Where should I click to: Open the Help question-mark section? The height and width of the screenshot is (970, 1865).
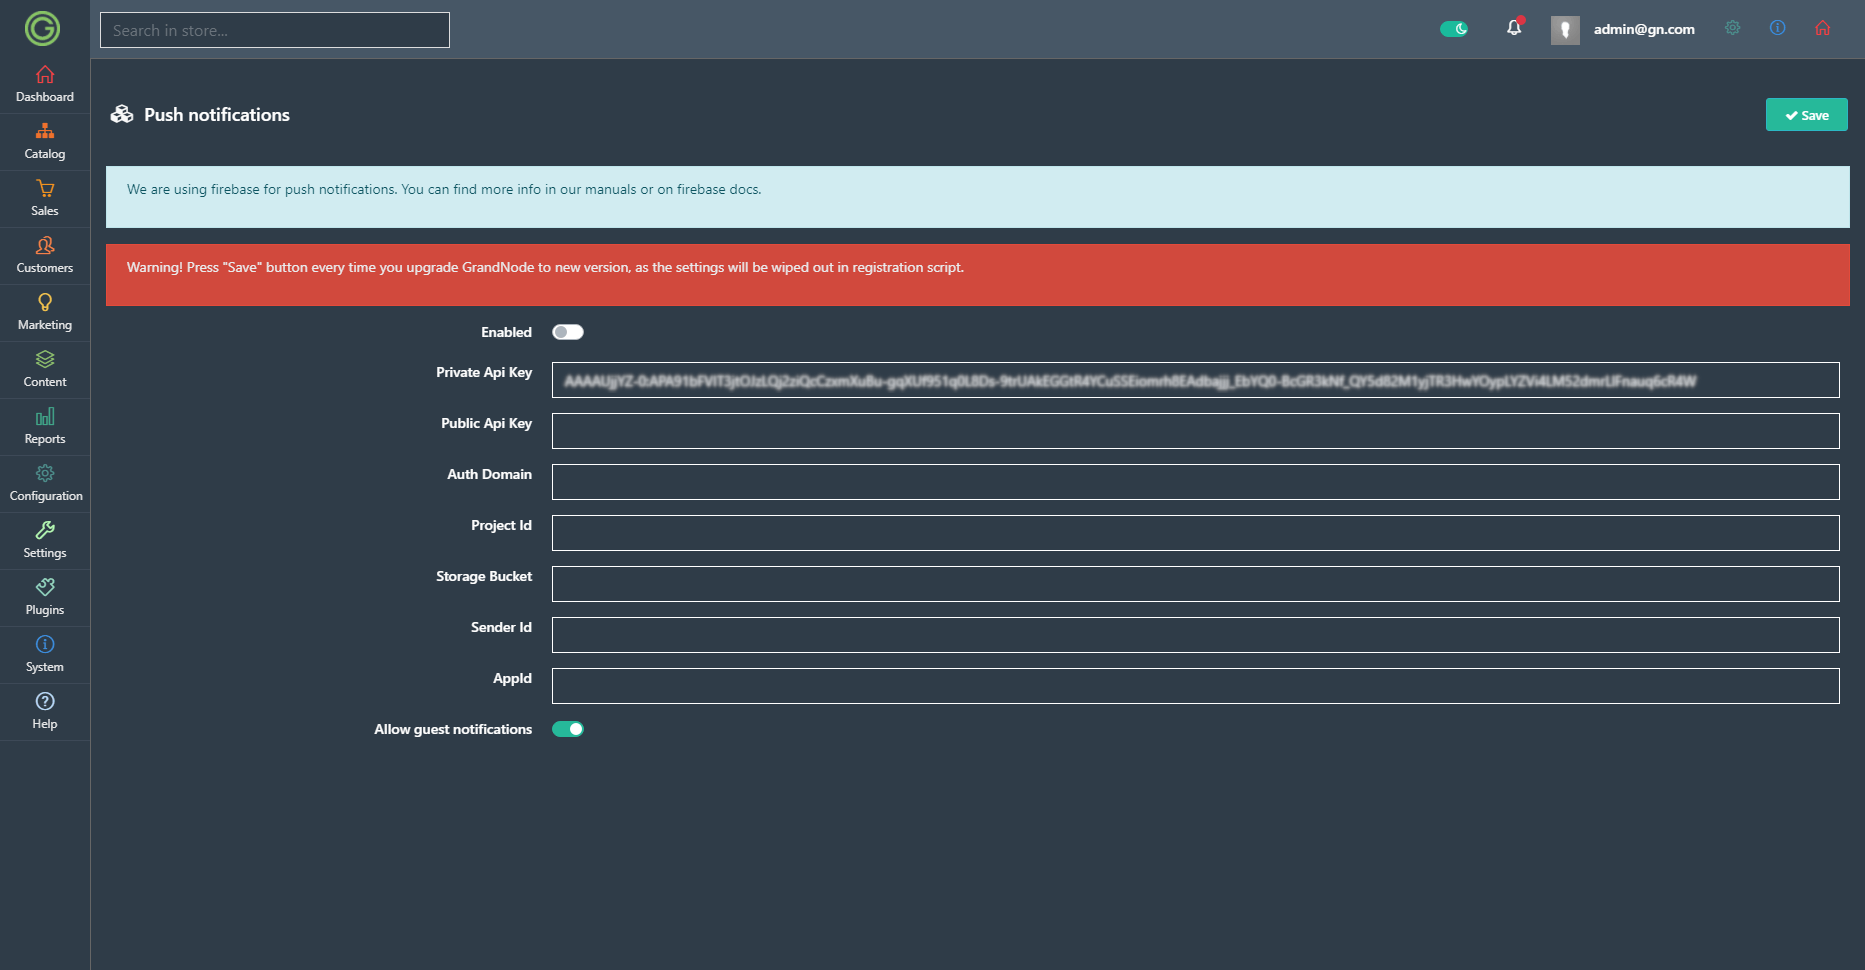pyautogui.click(x=45, y=712)
